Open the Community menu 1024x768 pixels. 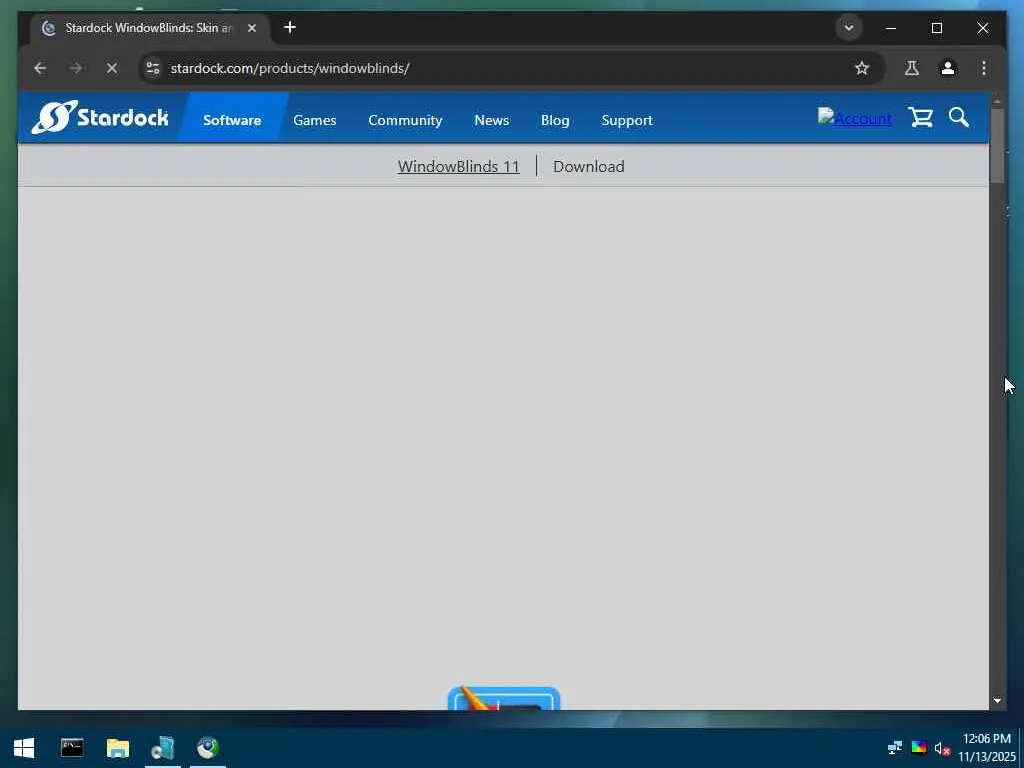[405, 120]
